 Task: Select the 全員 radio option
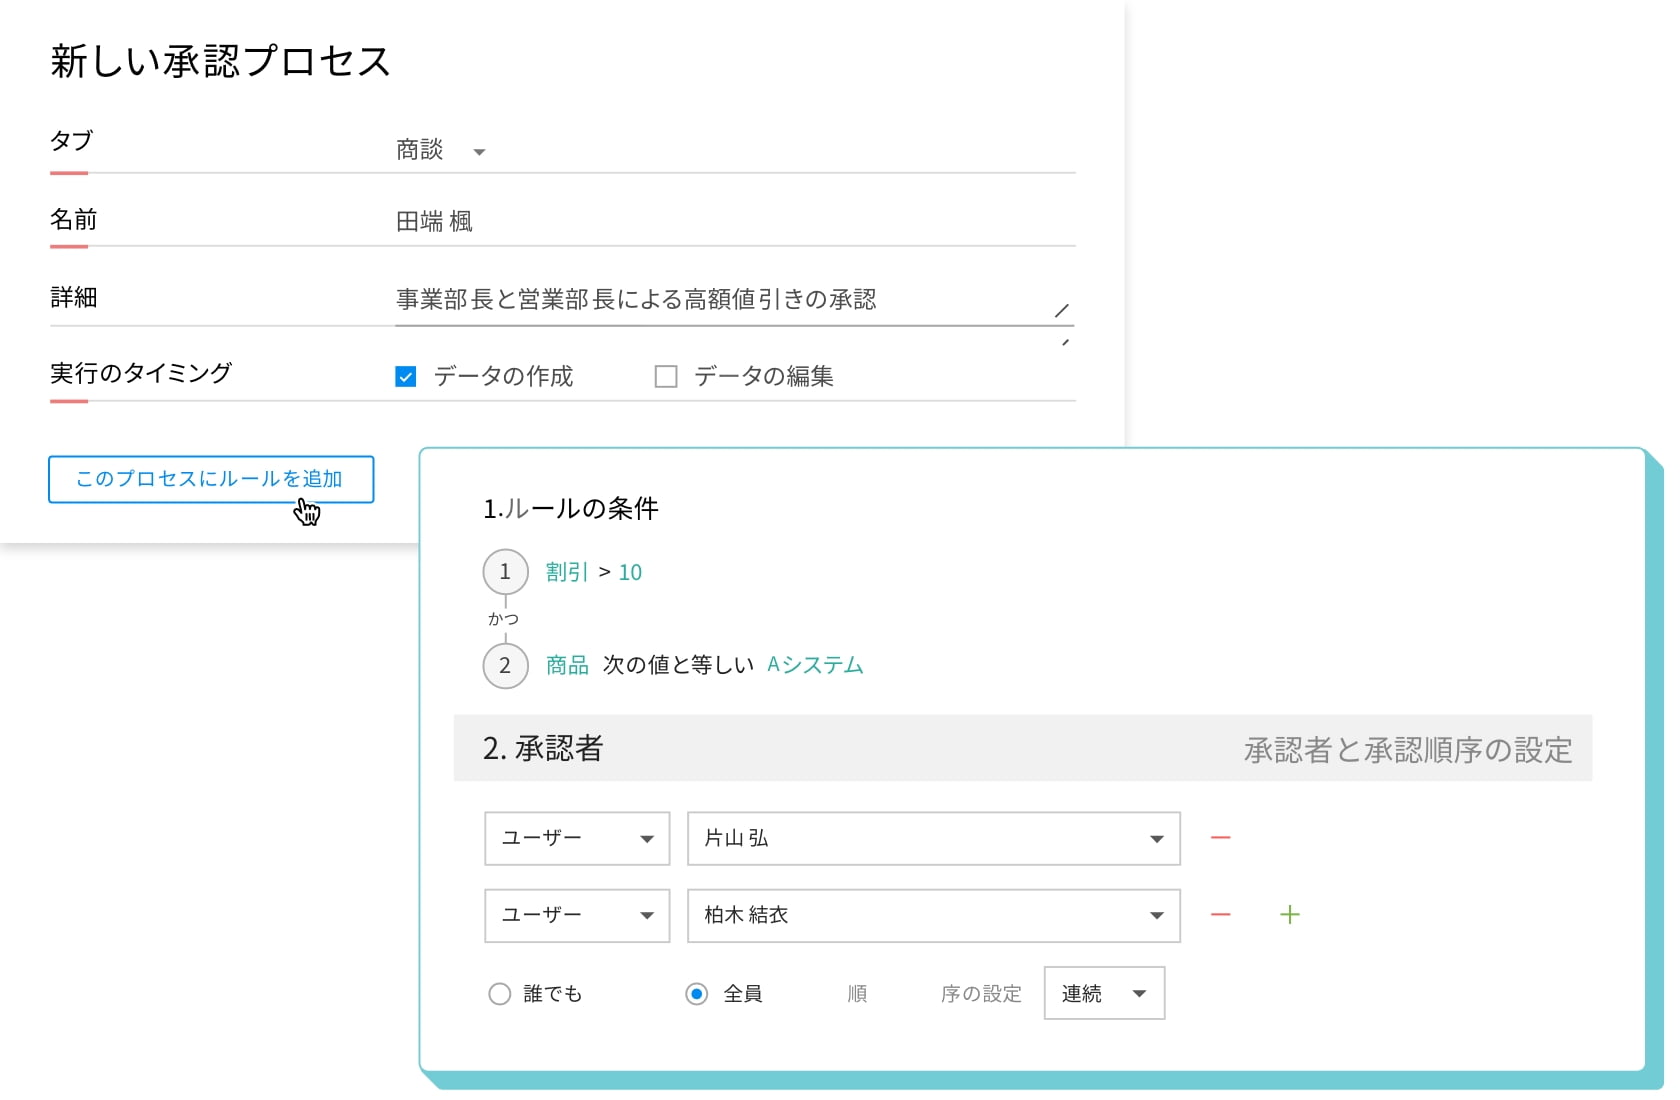[697, 993]
